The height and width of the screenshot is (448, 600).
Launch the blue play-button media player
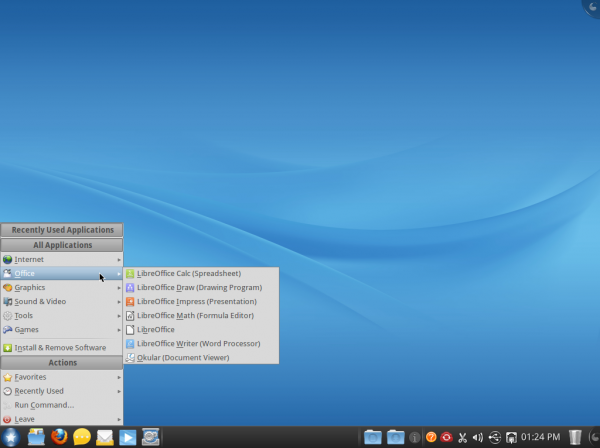(127, 437)
